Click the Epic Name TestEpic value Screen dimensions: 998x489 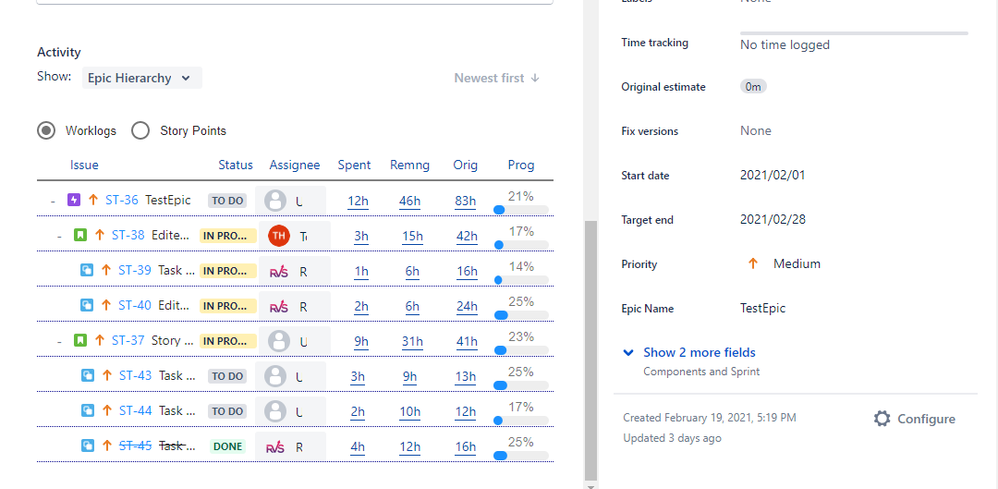763,308
